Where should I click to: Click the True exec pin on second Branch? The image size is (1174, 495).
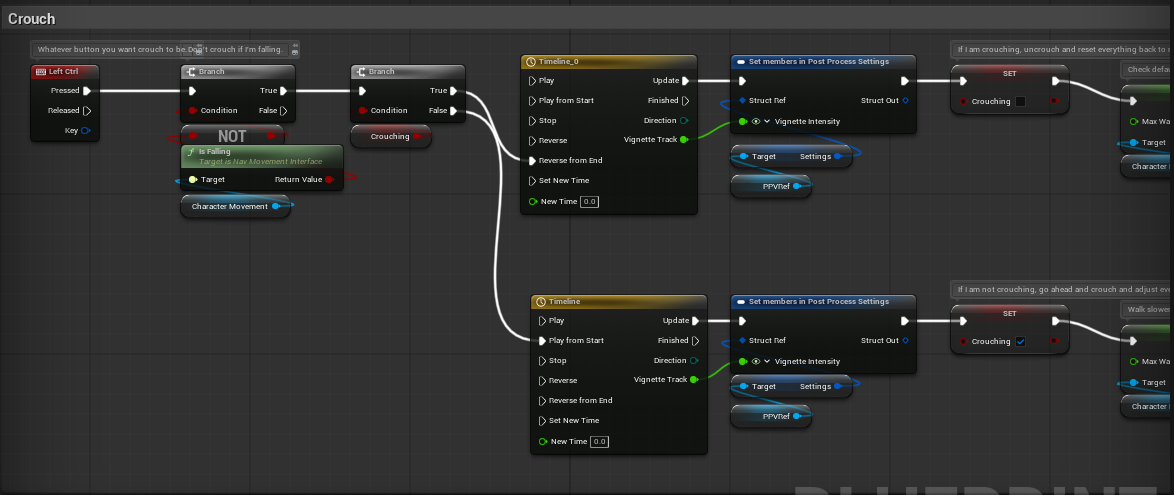coord(454,91)
